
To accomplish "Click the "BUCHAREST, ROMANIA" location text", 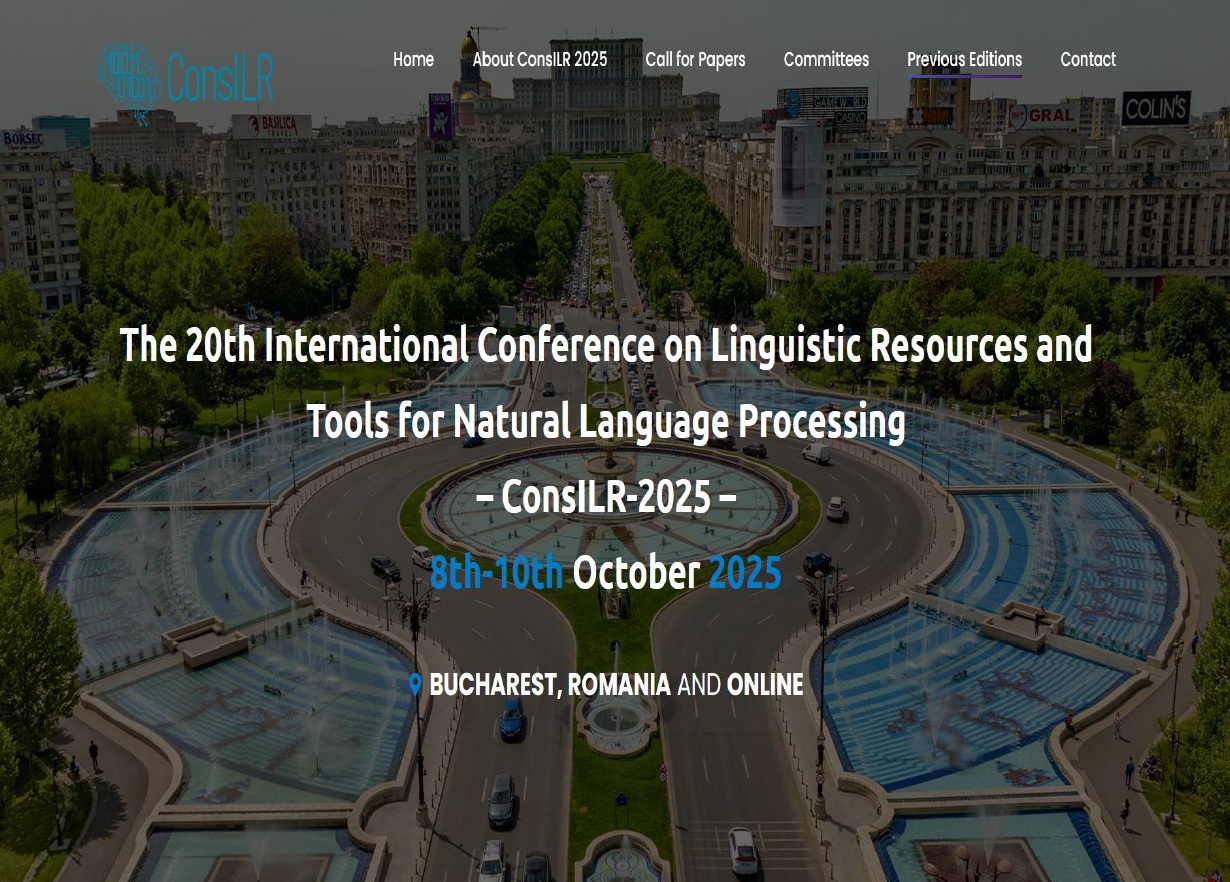I will [549, 685].
